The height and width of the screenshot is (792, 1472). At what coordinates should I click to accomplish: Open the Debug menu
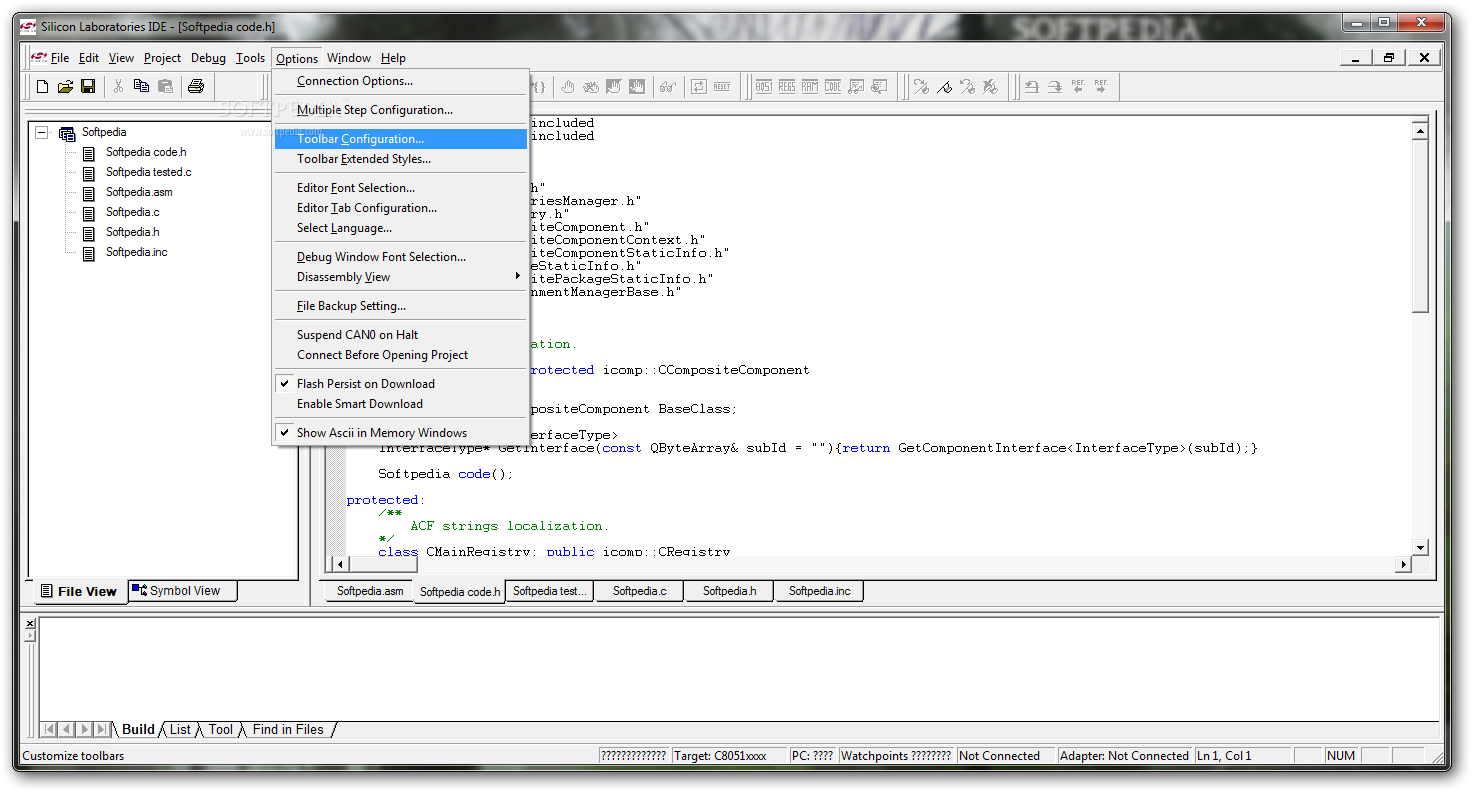(x=208, y=58)
